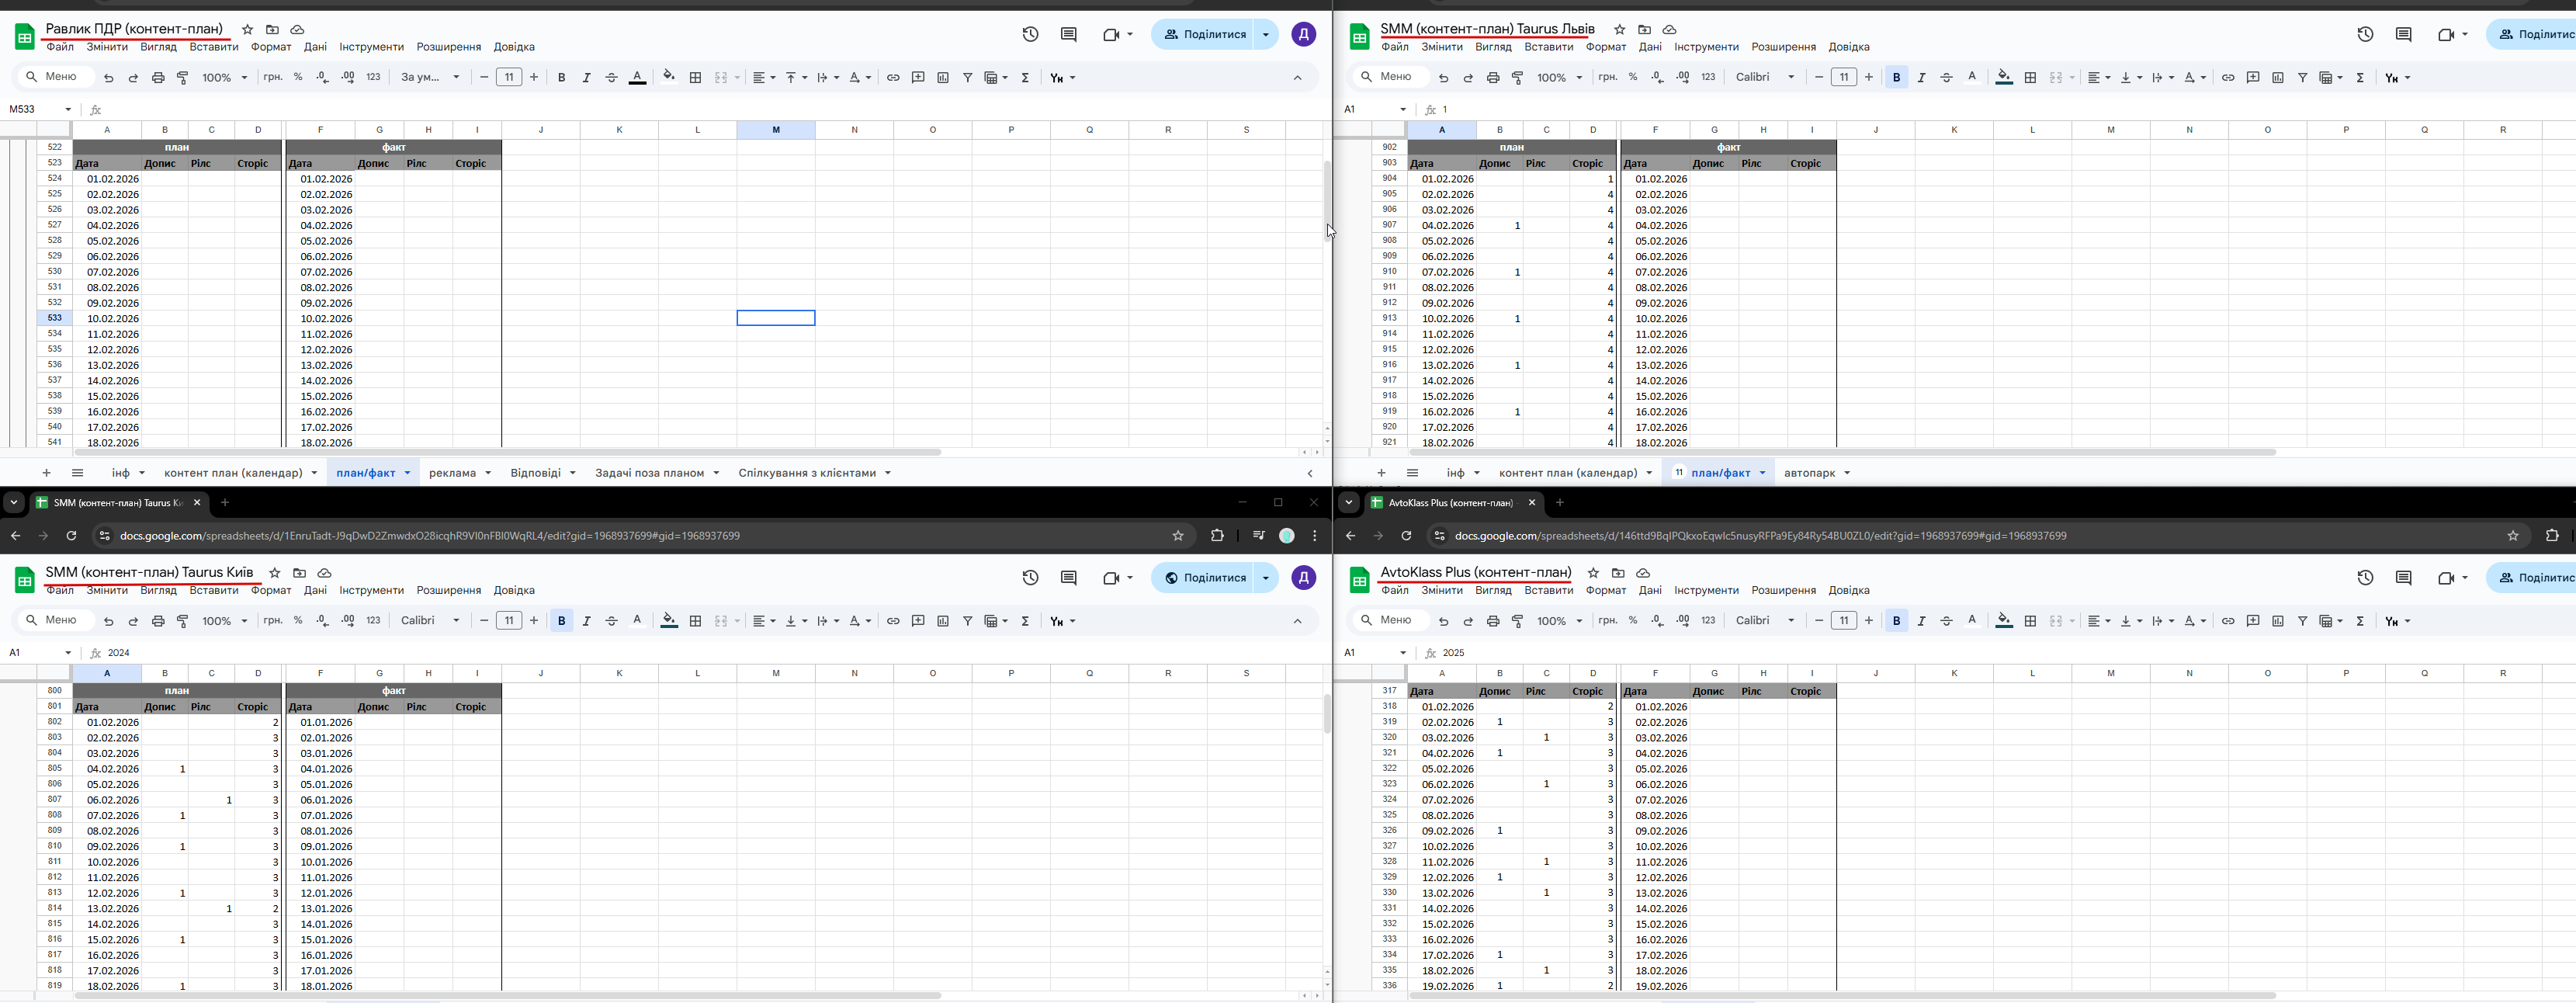Open zoom 100% dropdown in Равлик ПДР toolbar

(x=224, y=78)
